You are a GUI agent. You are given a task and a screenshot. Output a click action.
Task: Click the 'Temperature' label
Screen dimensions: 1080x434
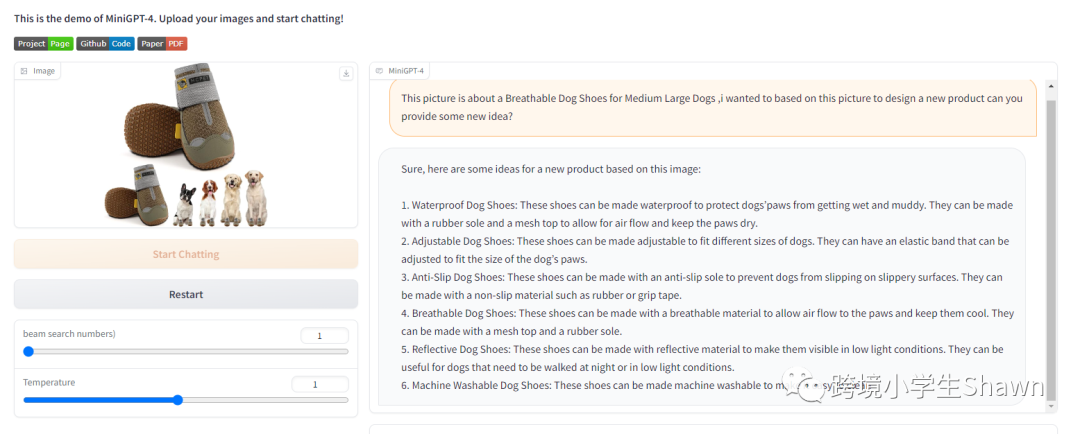pyautogui.click(x=49, y=382)
